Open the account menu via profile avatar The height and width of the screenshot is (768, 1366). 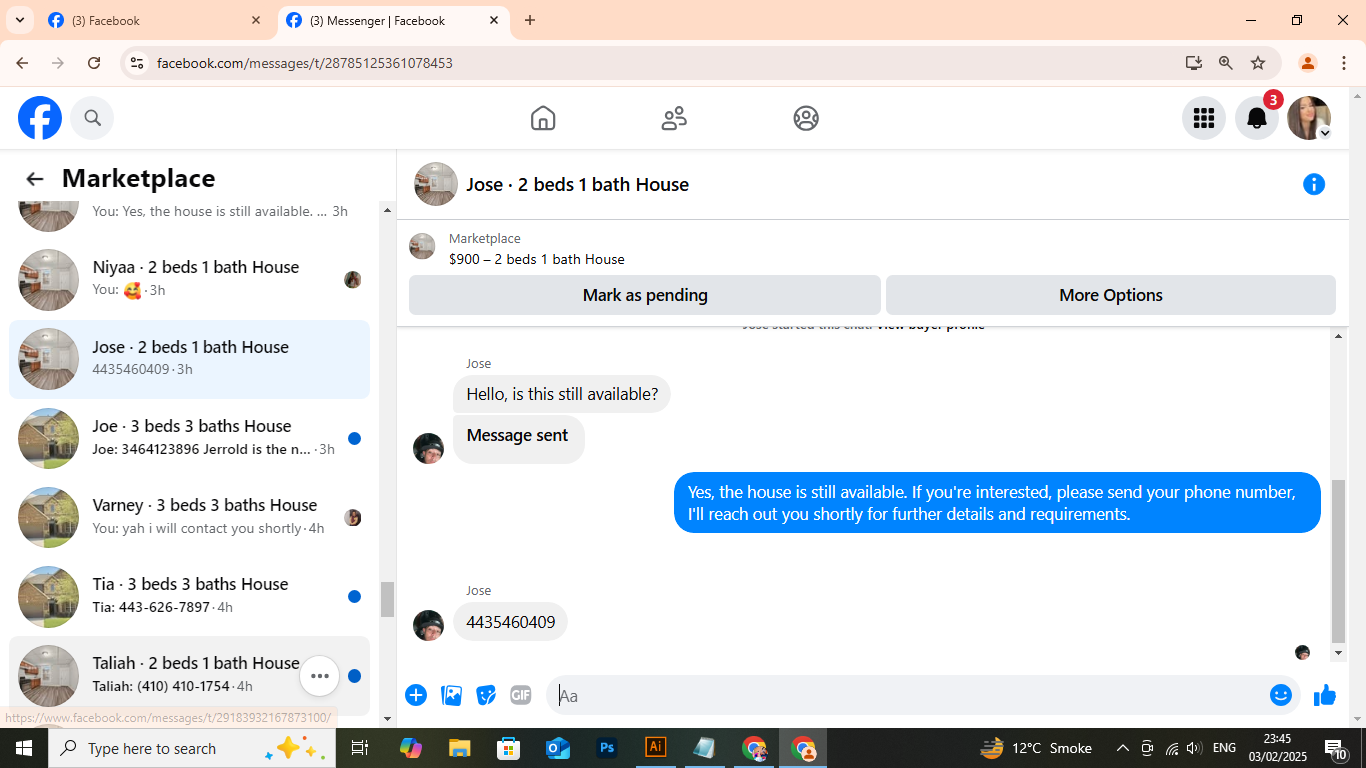[x=1309, y=118]
